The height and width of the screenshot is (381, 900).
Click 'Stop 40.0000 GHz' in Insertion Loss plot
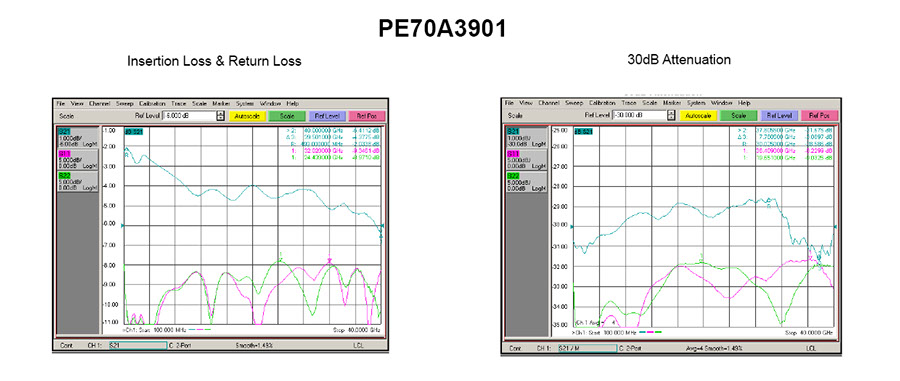357,331
